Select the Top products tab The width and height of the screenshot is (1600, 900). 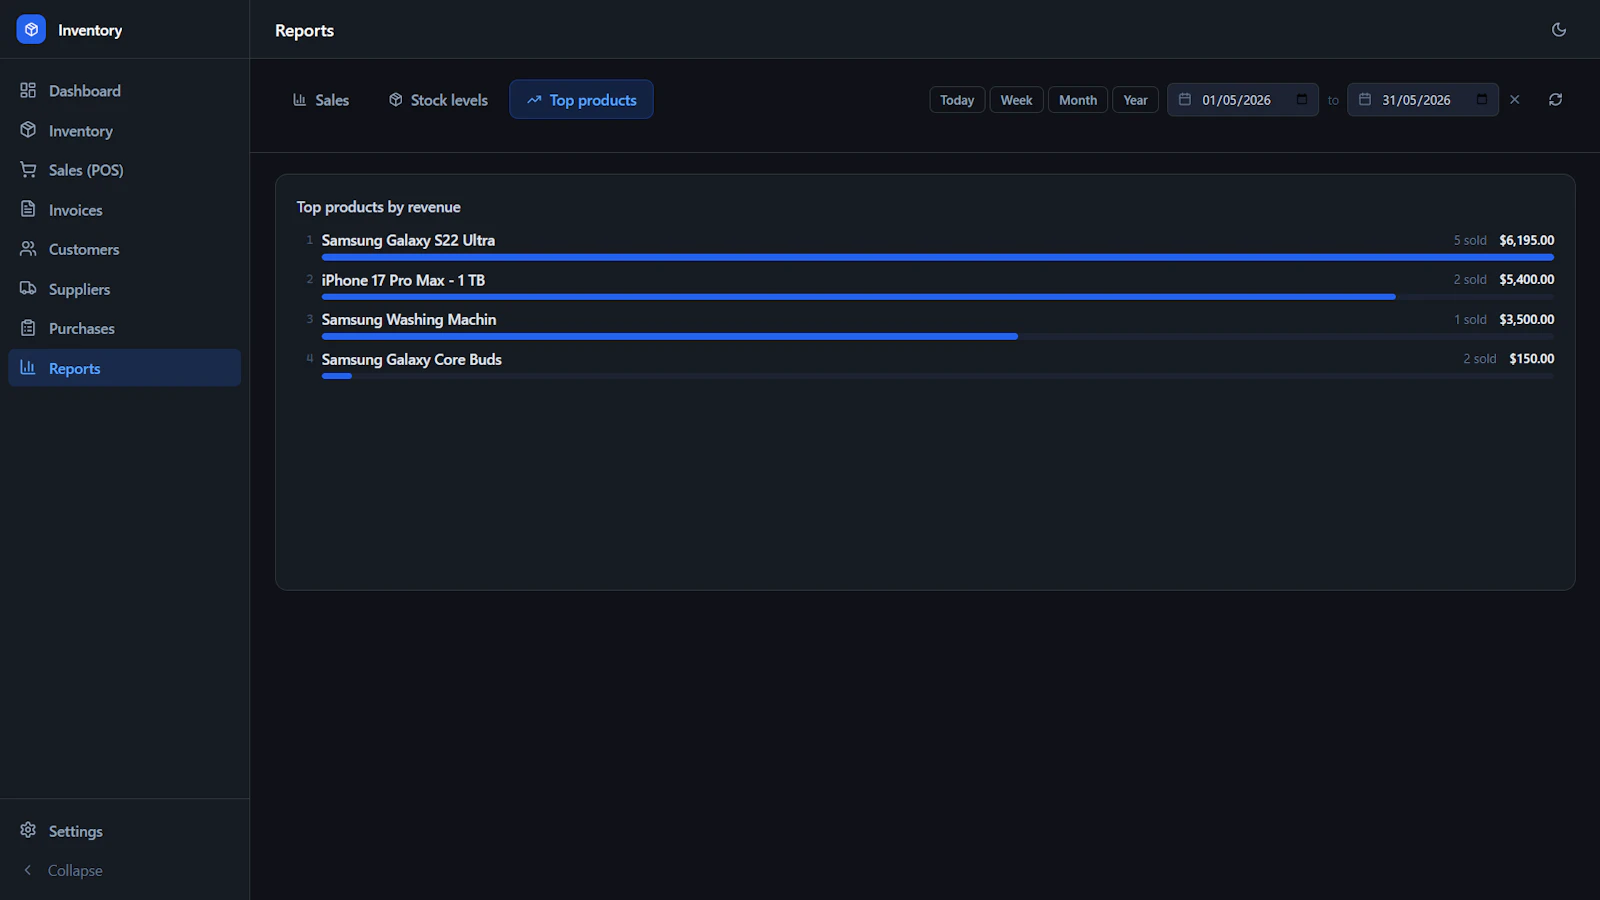coord(581,100)
